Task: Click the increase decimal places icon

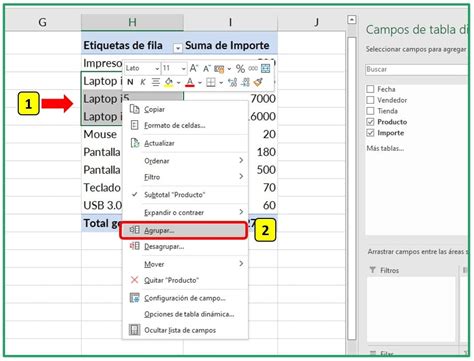Action: (x=232, y=82)
